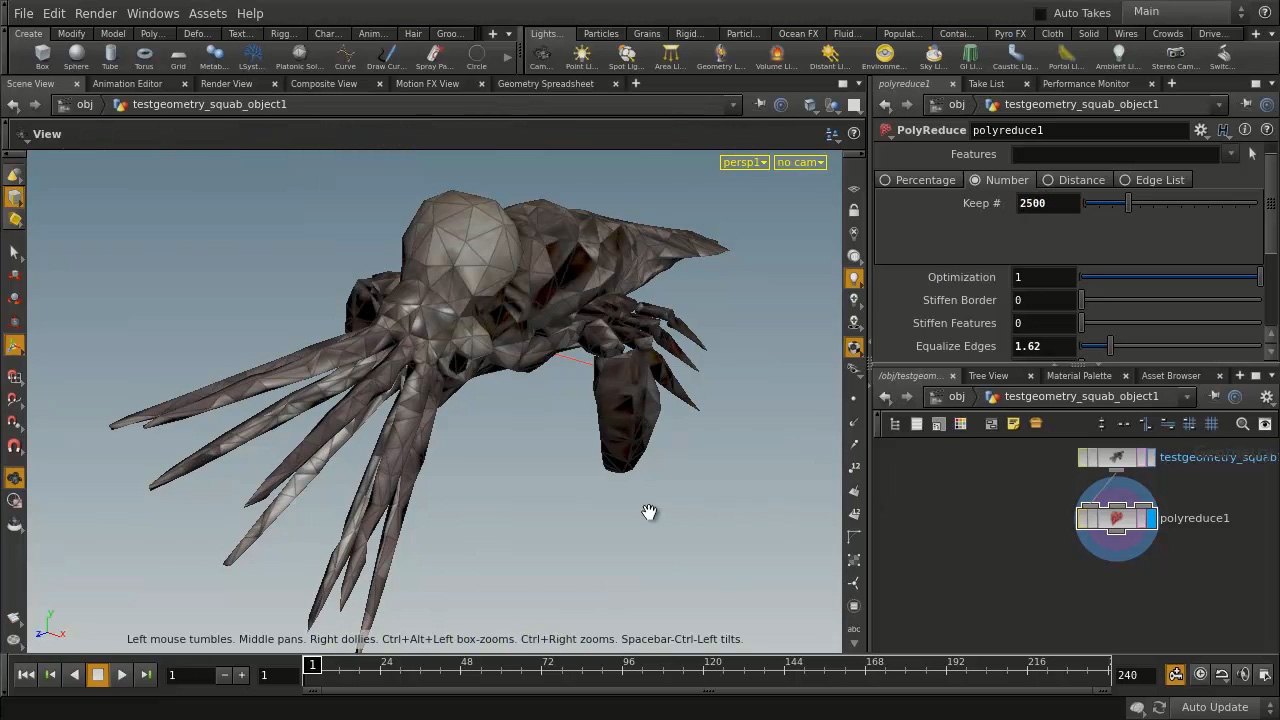The image size is (1280, 720).
Task: Select the Sphere shelf tool
Action: coord(76,57)
